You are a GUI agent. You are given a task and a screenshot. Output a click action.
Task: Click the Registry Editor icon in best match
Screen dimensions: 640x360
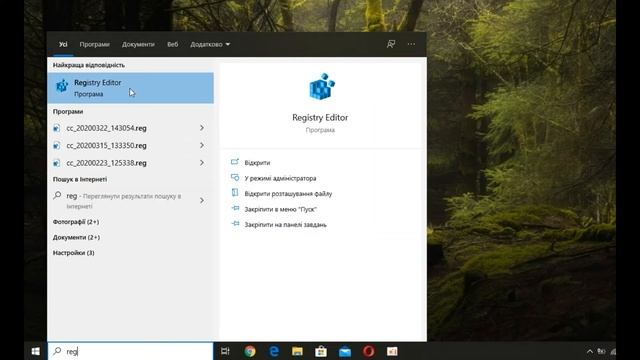[x=62, y=86]
